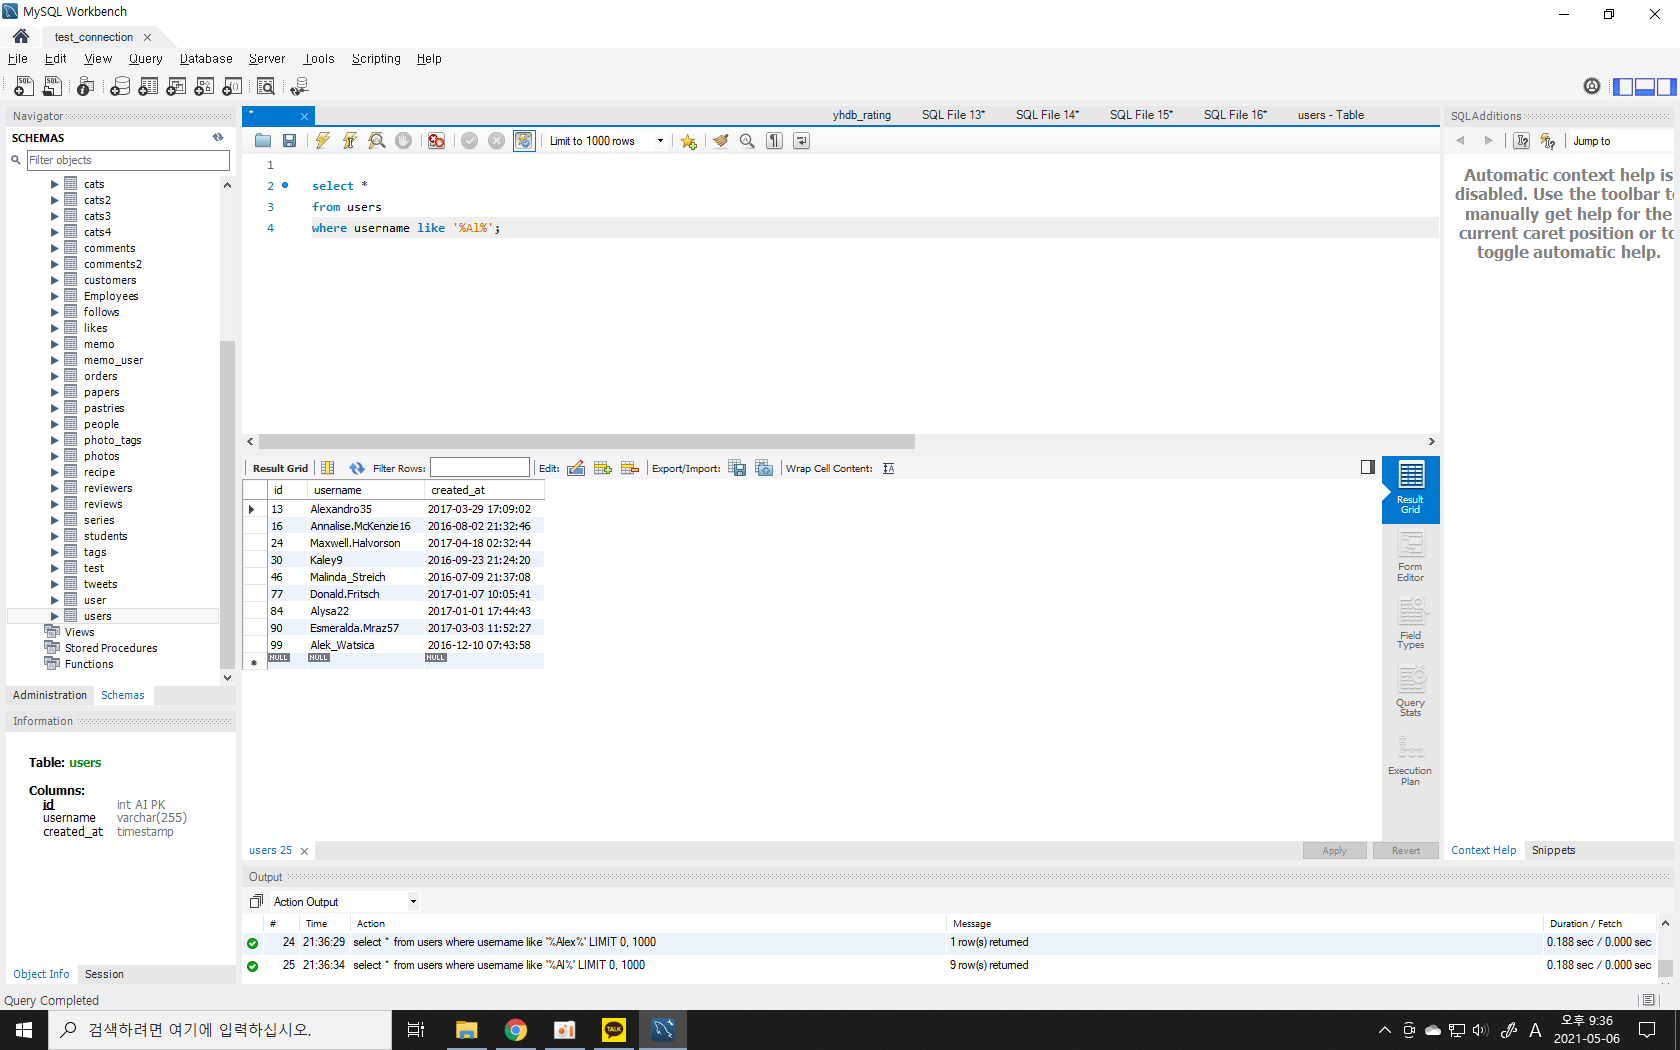Explain the current statement icon
The height and width of the screenshot is (1050, 1680).
click(x=377, y=141)
